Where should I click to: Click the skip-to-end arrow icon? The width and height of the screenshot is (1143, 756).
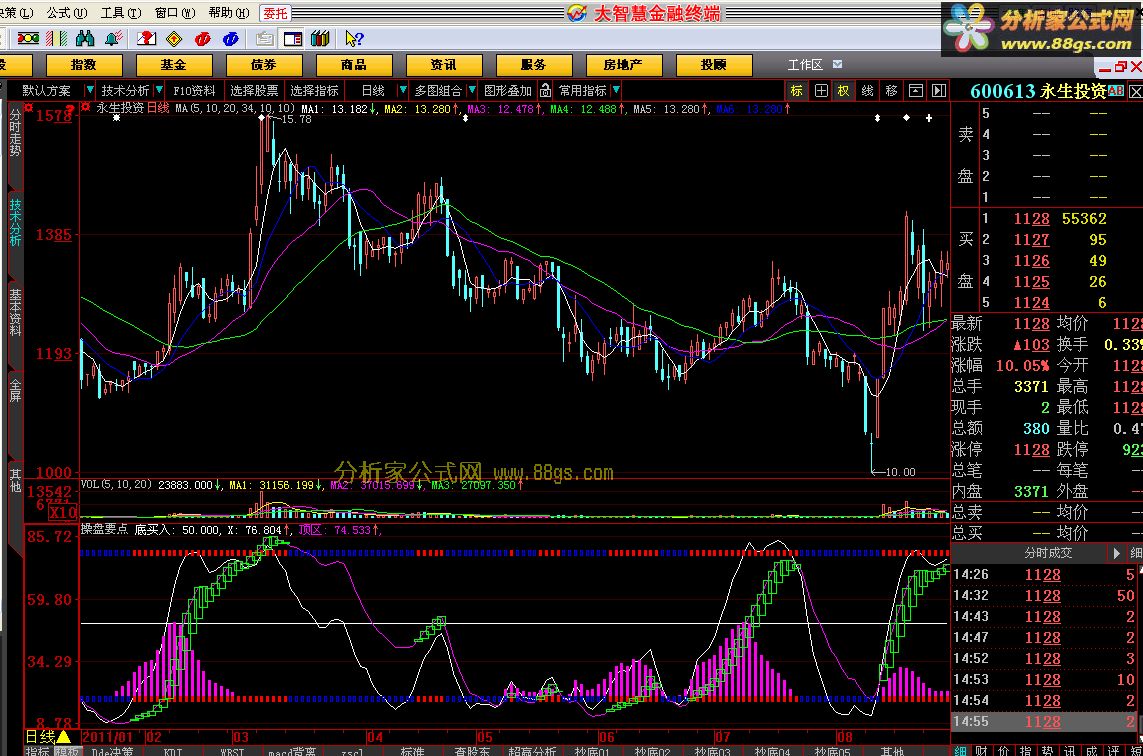[939, 90]
